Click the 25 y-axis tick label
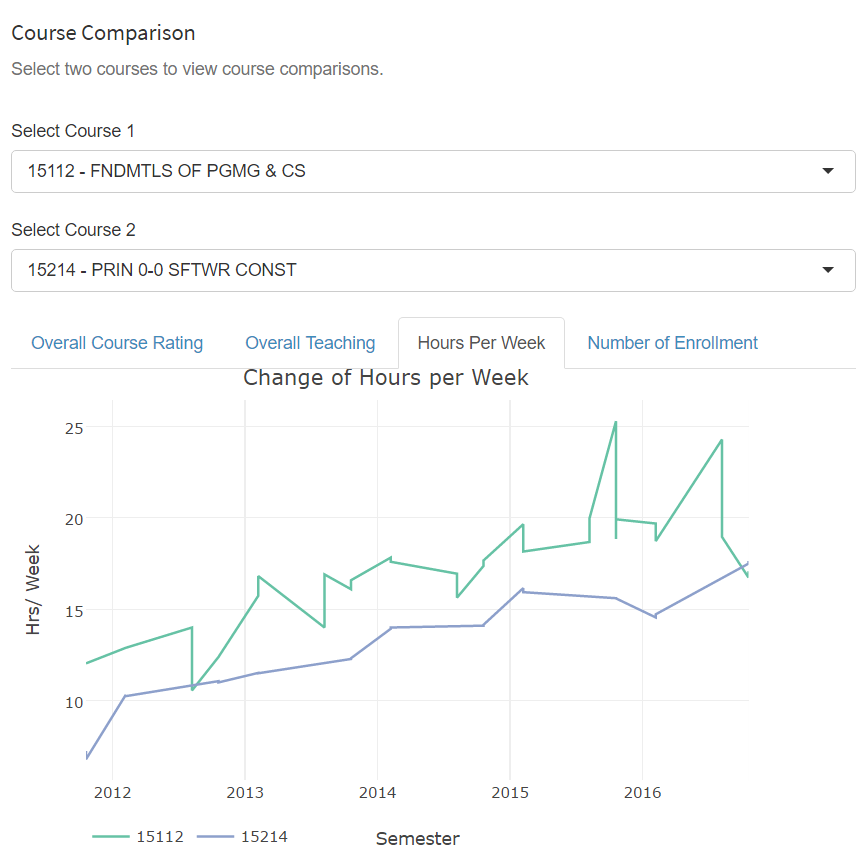The width and height of the screenshot is (865, 867). pyautogui.click(x=74, y=428)
